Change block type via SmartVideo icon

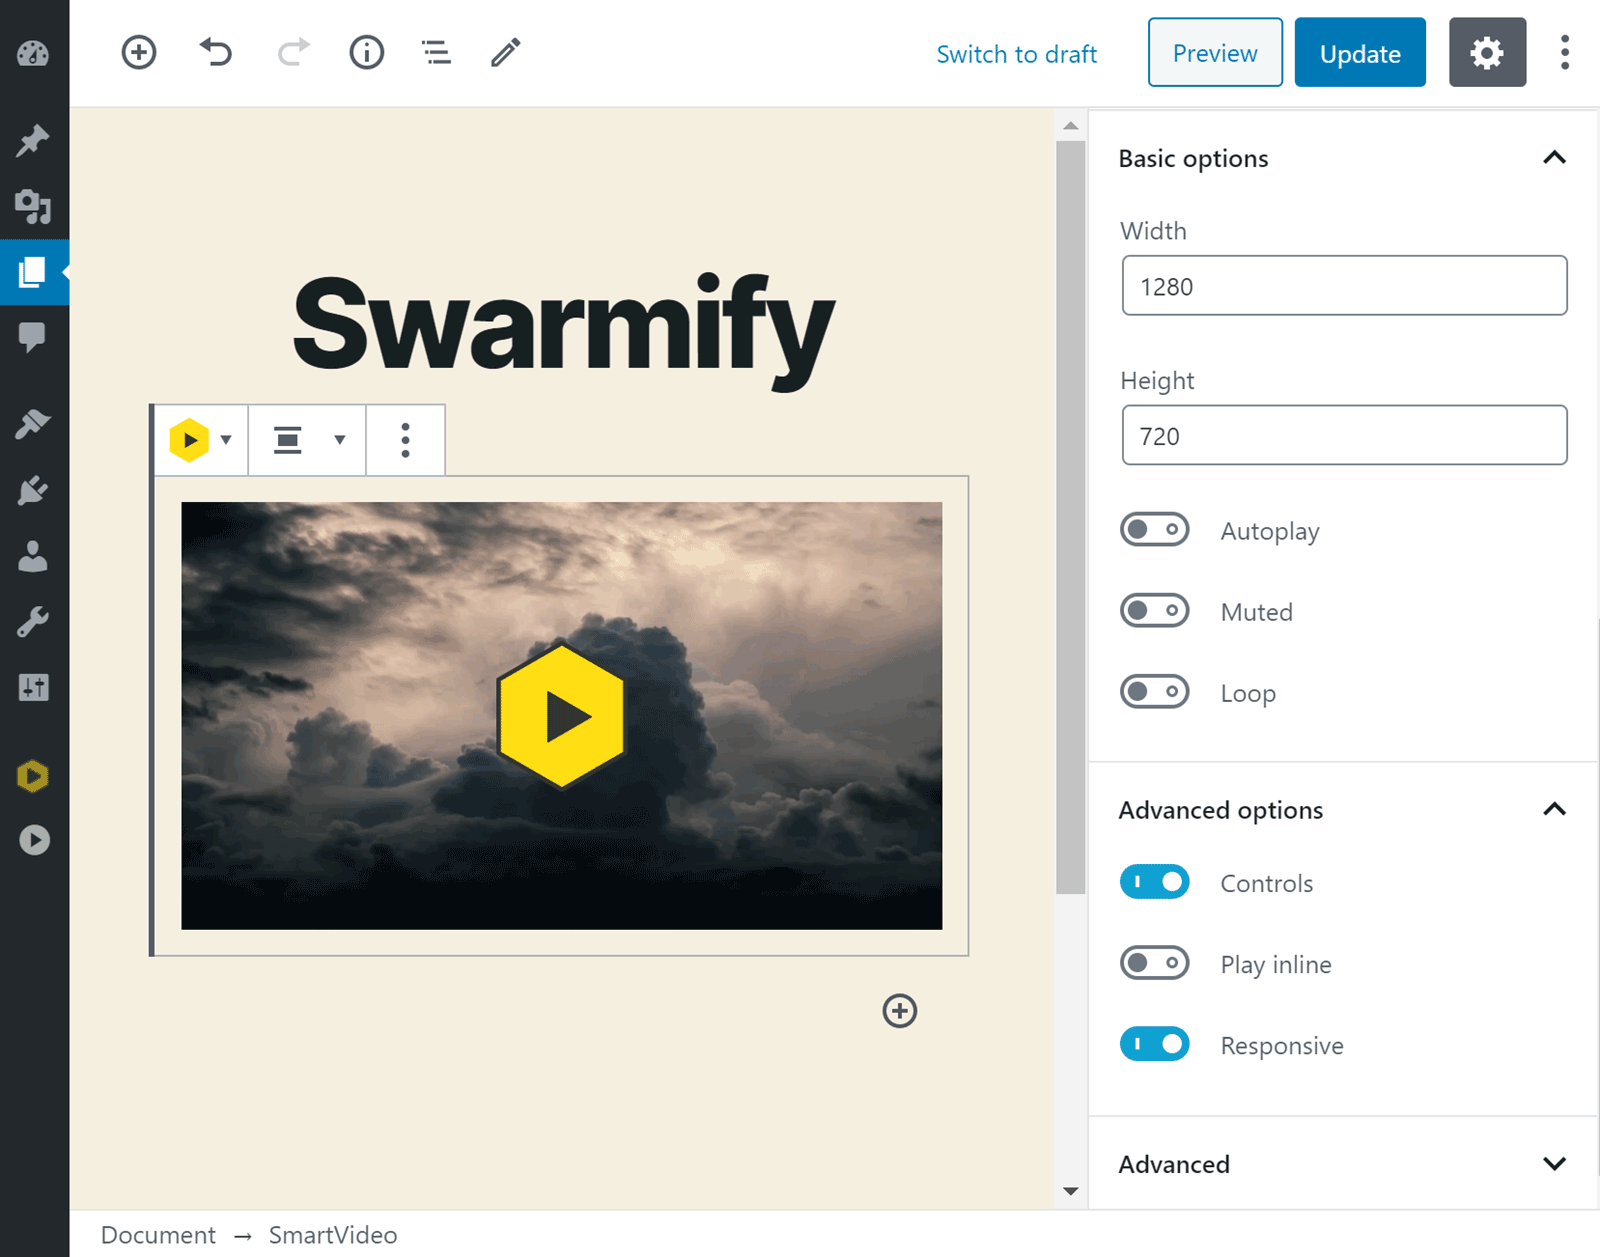[x=200, y=440]
